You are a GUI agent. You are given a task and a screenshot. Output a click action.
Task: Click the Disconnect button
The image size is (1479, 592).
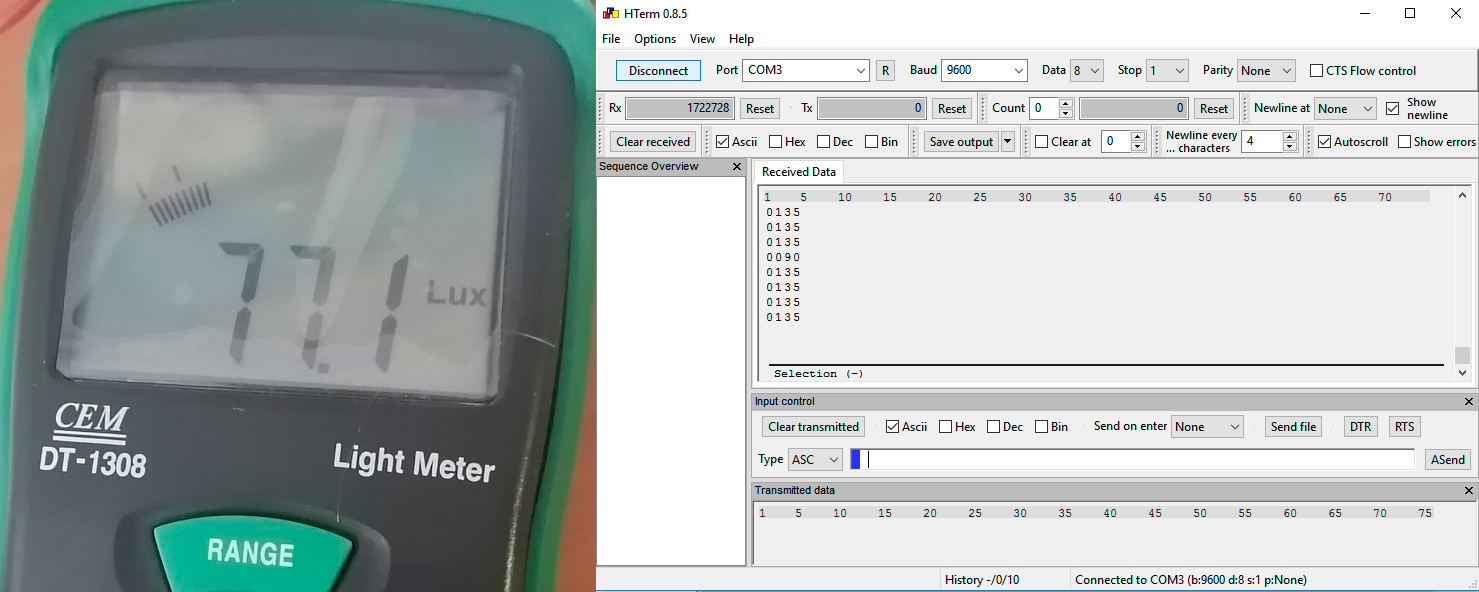tap(658, 71)
